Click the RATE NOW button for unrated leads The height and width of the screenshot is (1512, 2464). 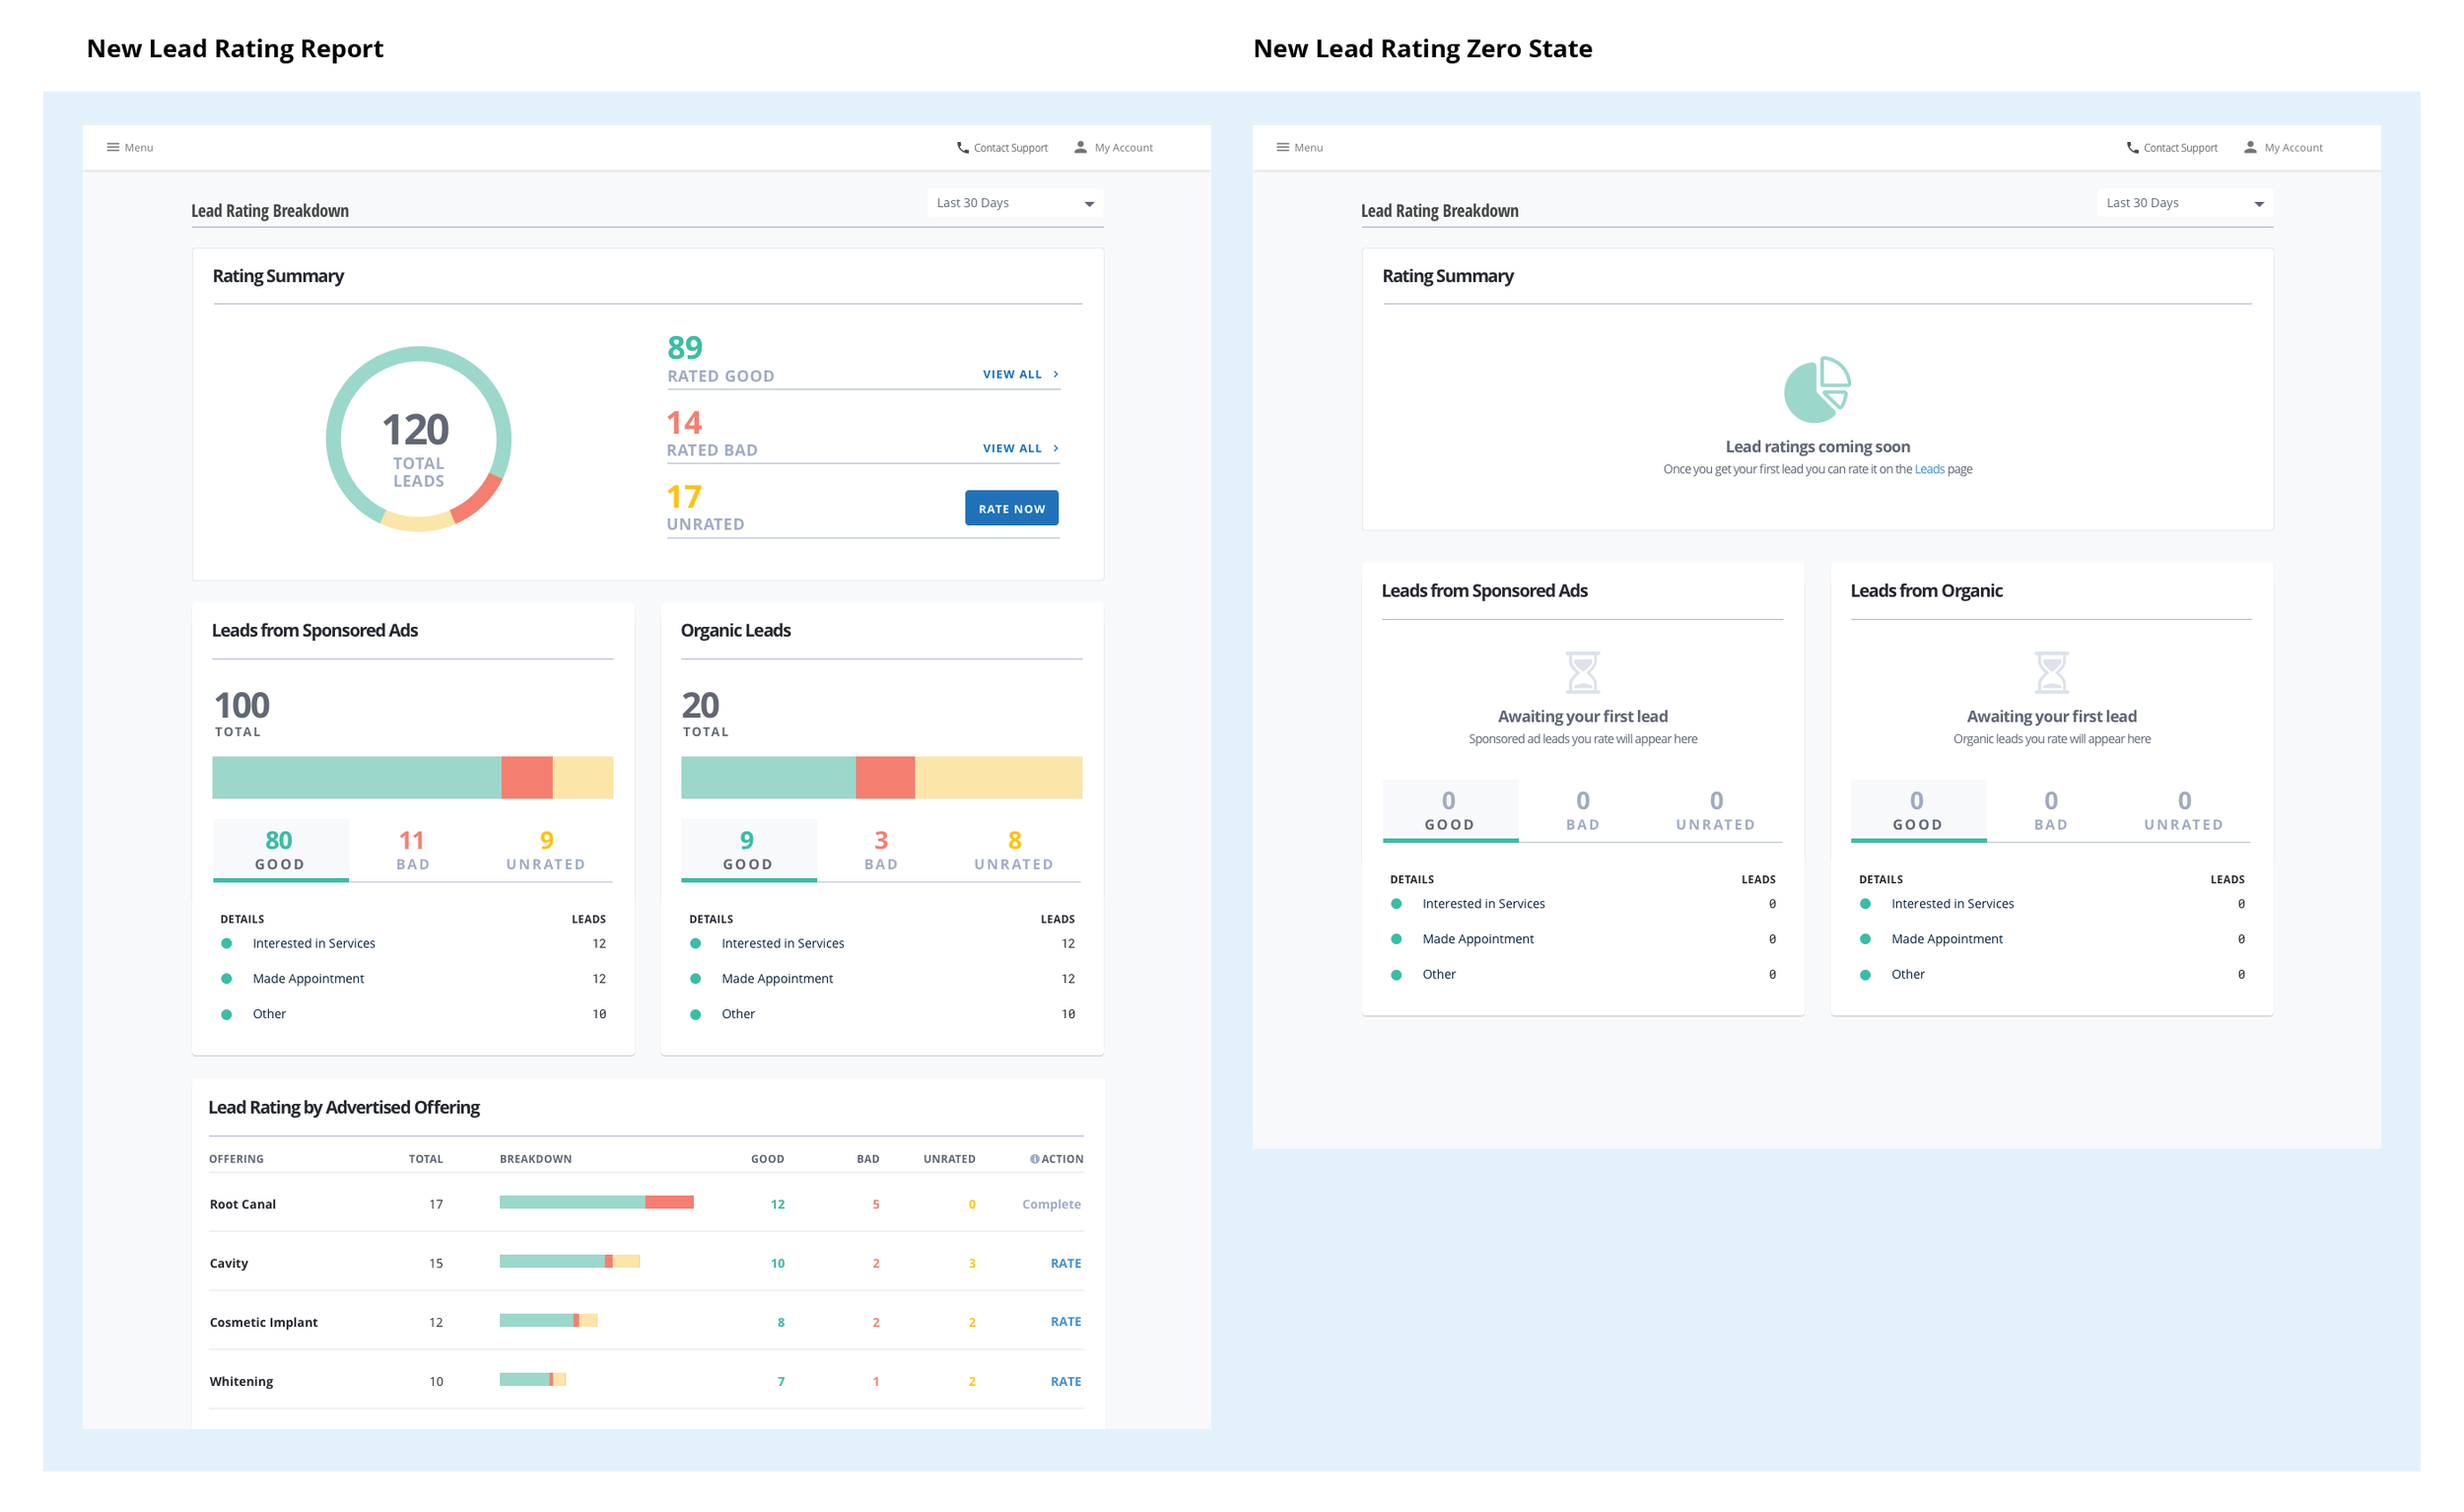(x=1012, y=508)
